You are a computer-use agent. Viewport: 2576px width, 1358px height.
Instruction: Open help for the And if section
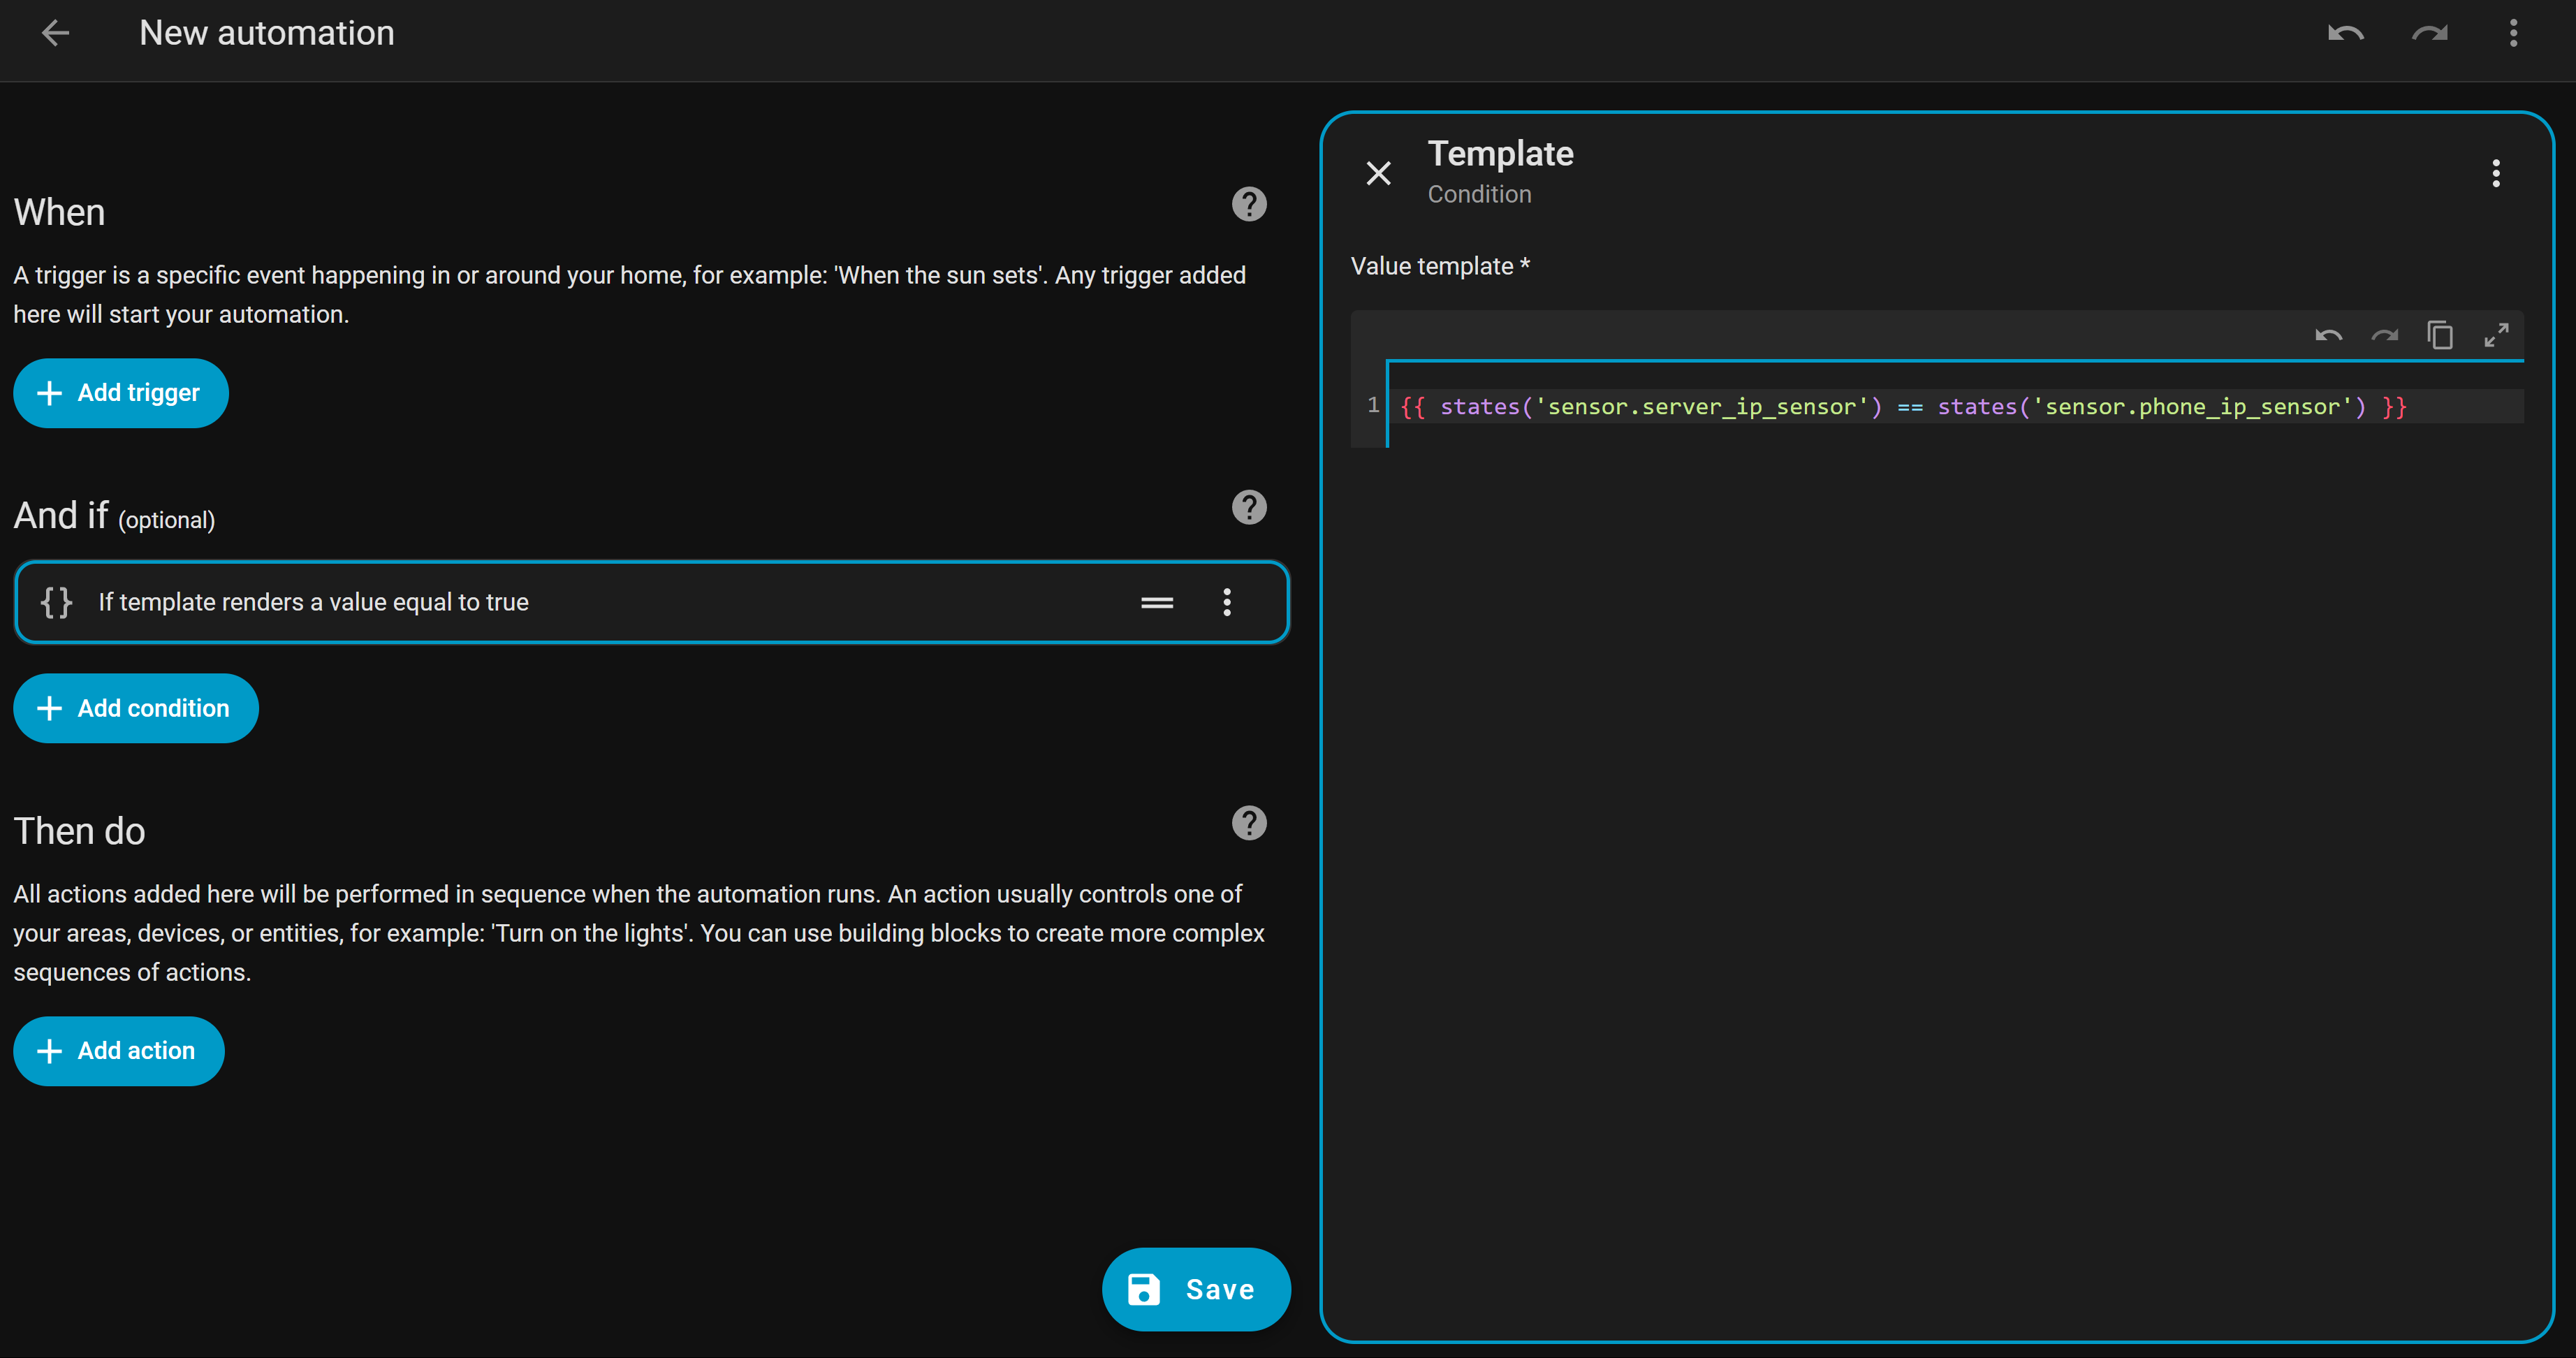1249,508
